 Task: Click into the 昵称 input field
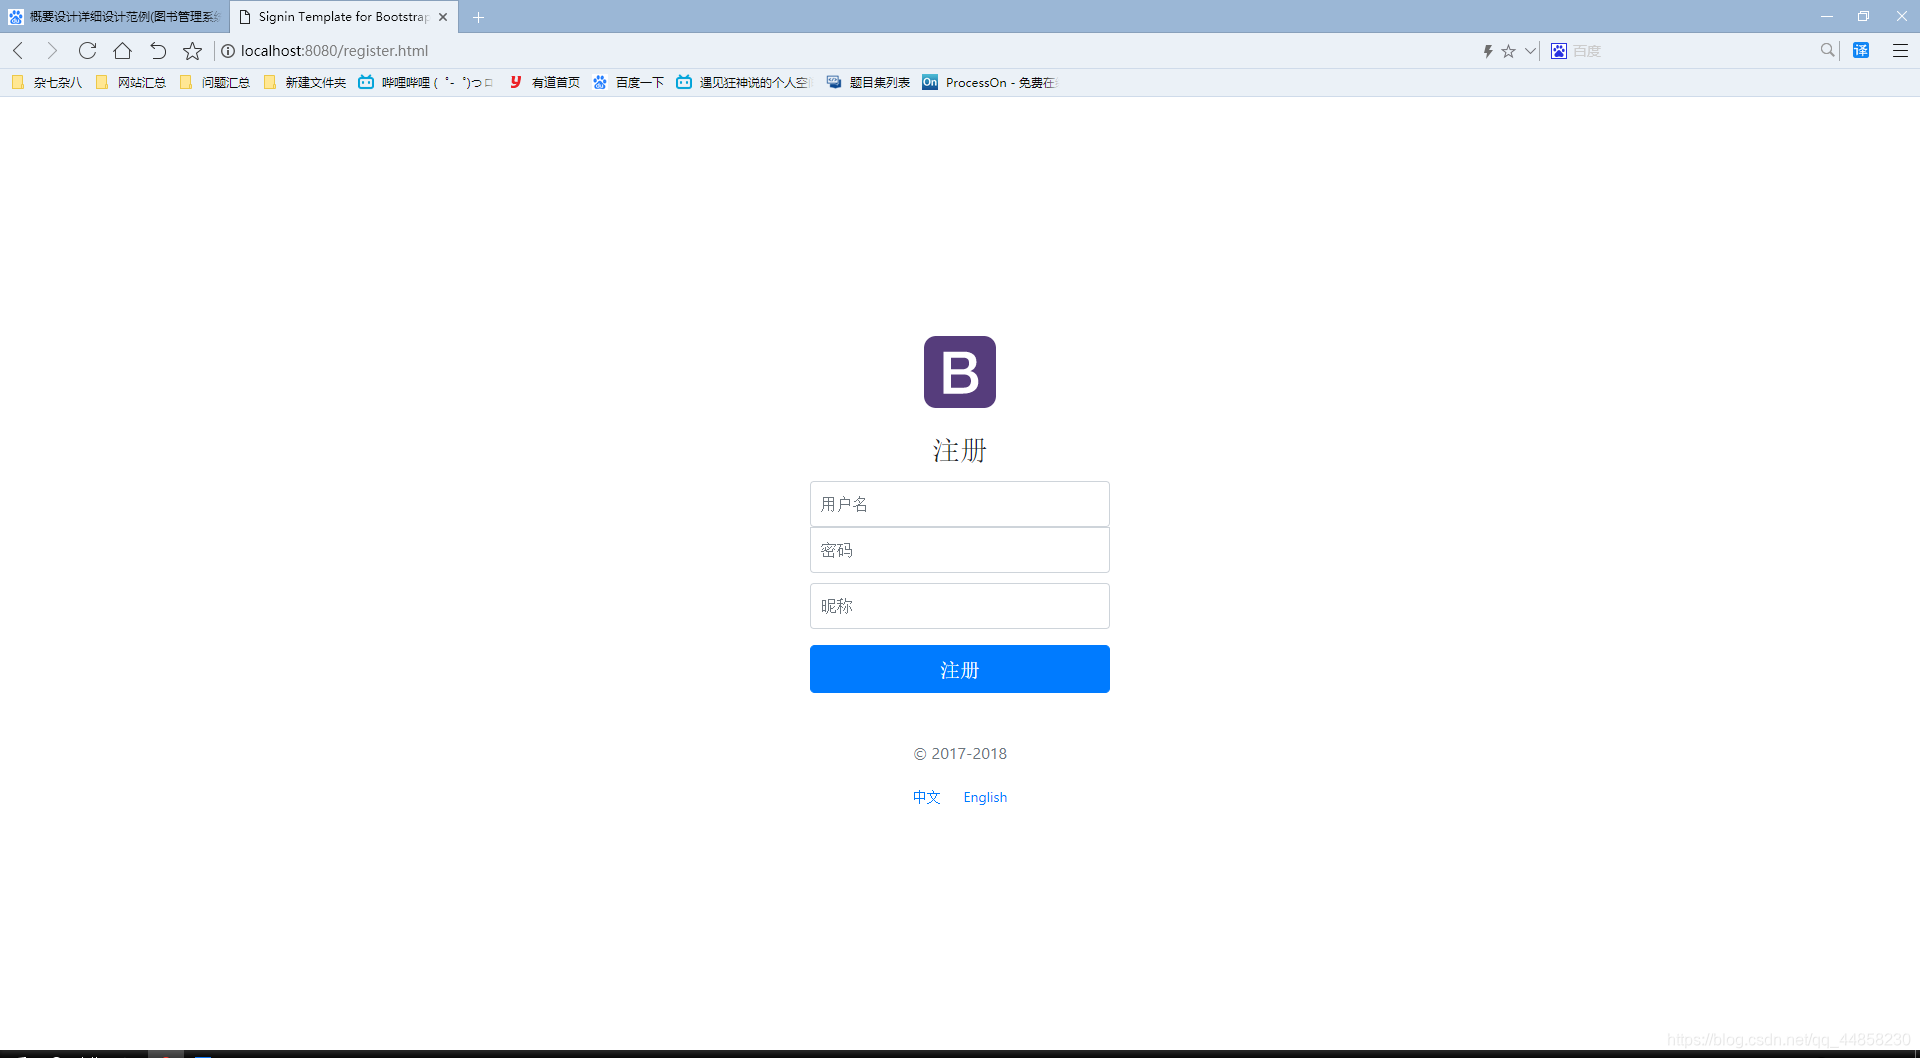pyautogui.click(x=960, y=606)
